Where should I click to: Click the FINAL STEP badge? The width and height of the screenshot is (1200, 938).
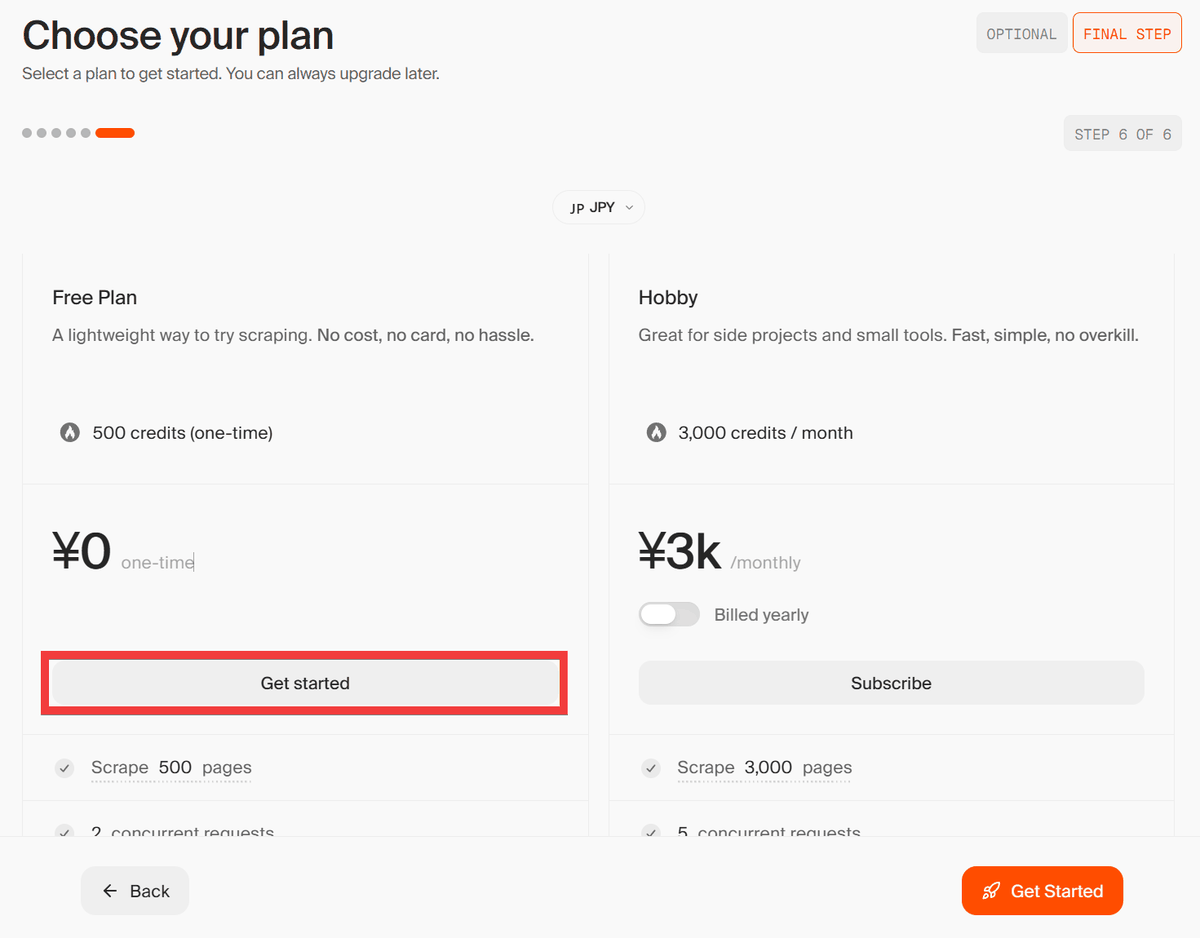tap(1127, 34)
